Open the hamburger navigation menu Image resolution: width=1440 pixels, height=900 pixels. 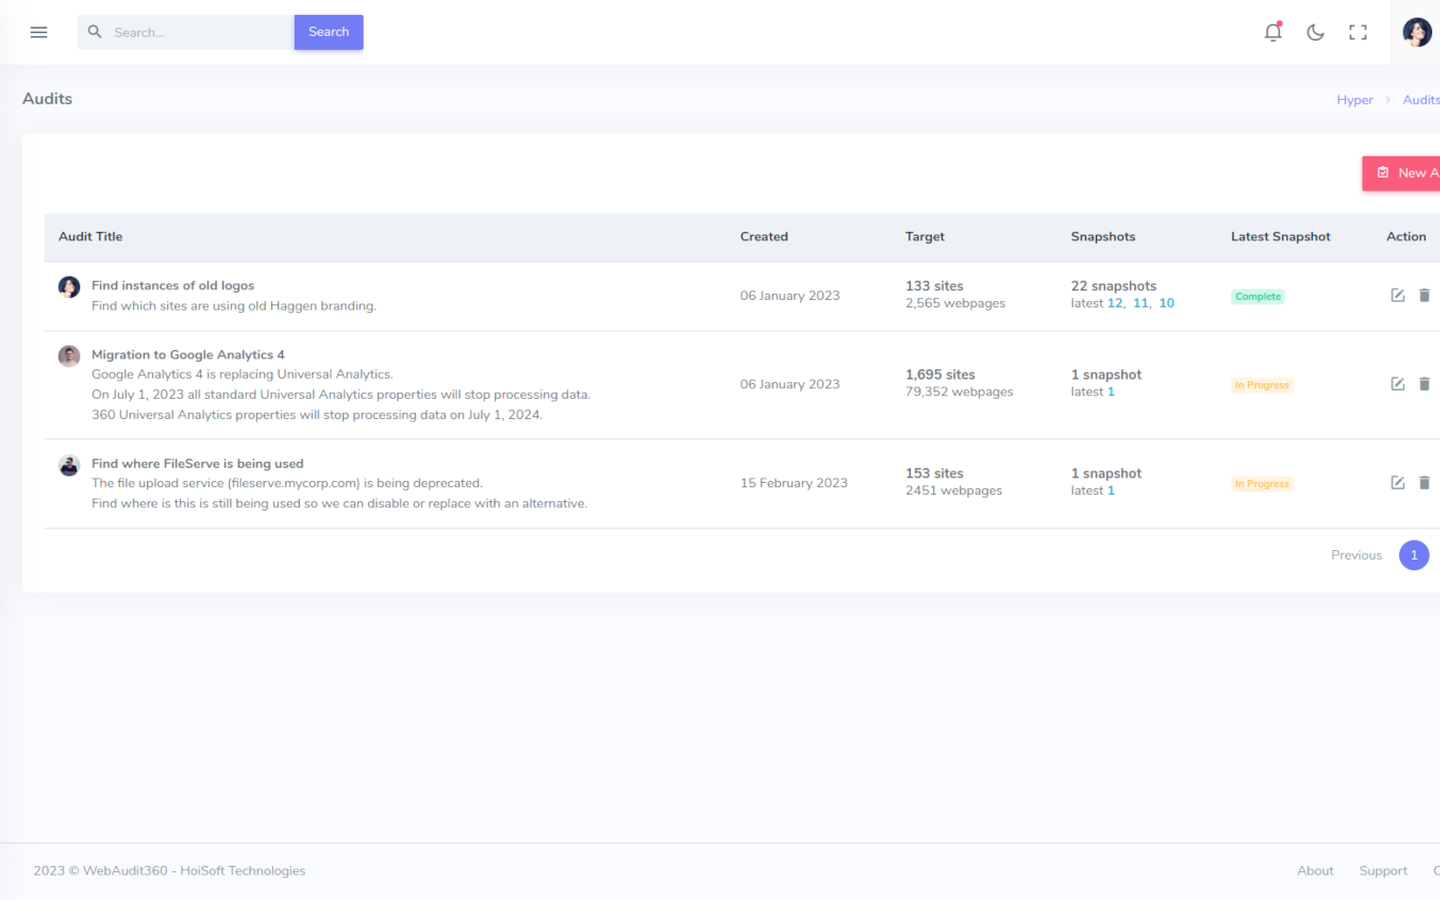point(38,31)
